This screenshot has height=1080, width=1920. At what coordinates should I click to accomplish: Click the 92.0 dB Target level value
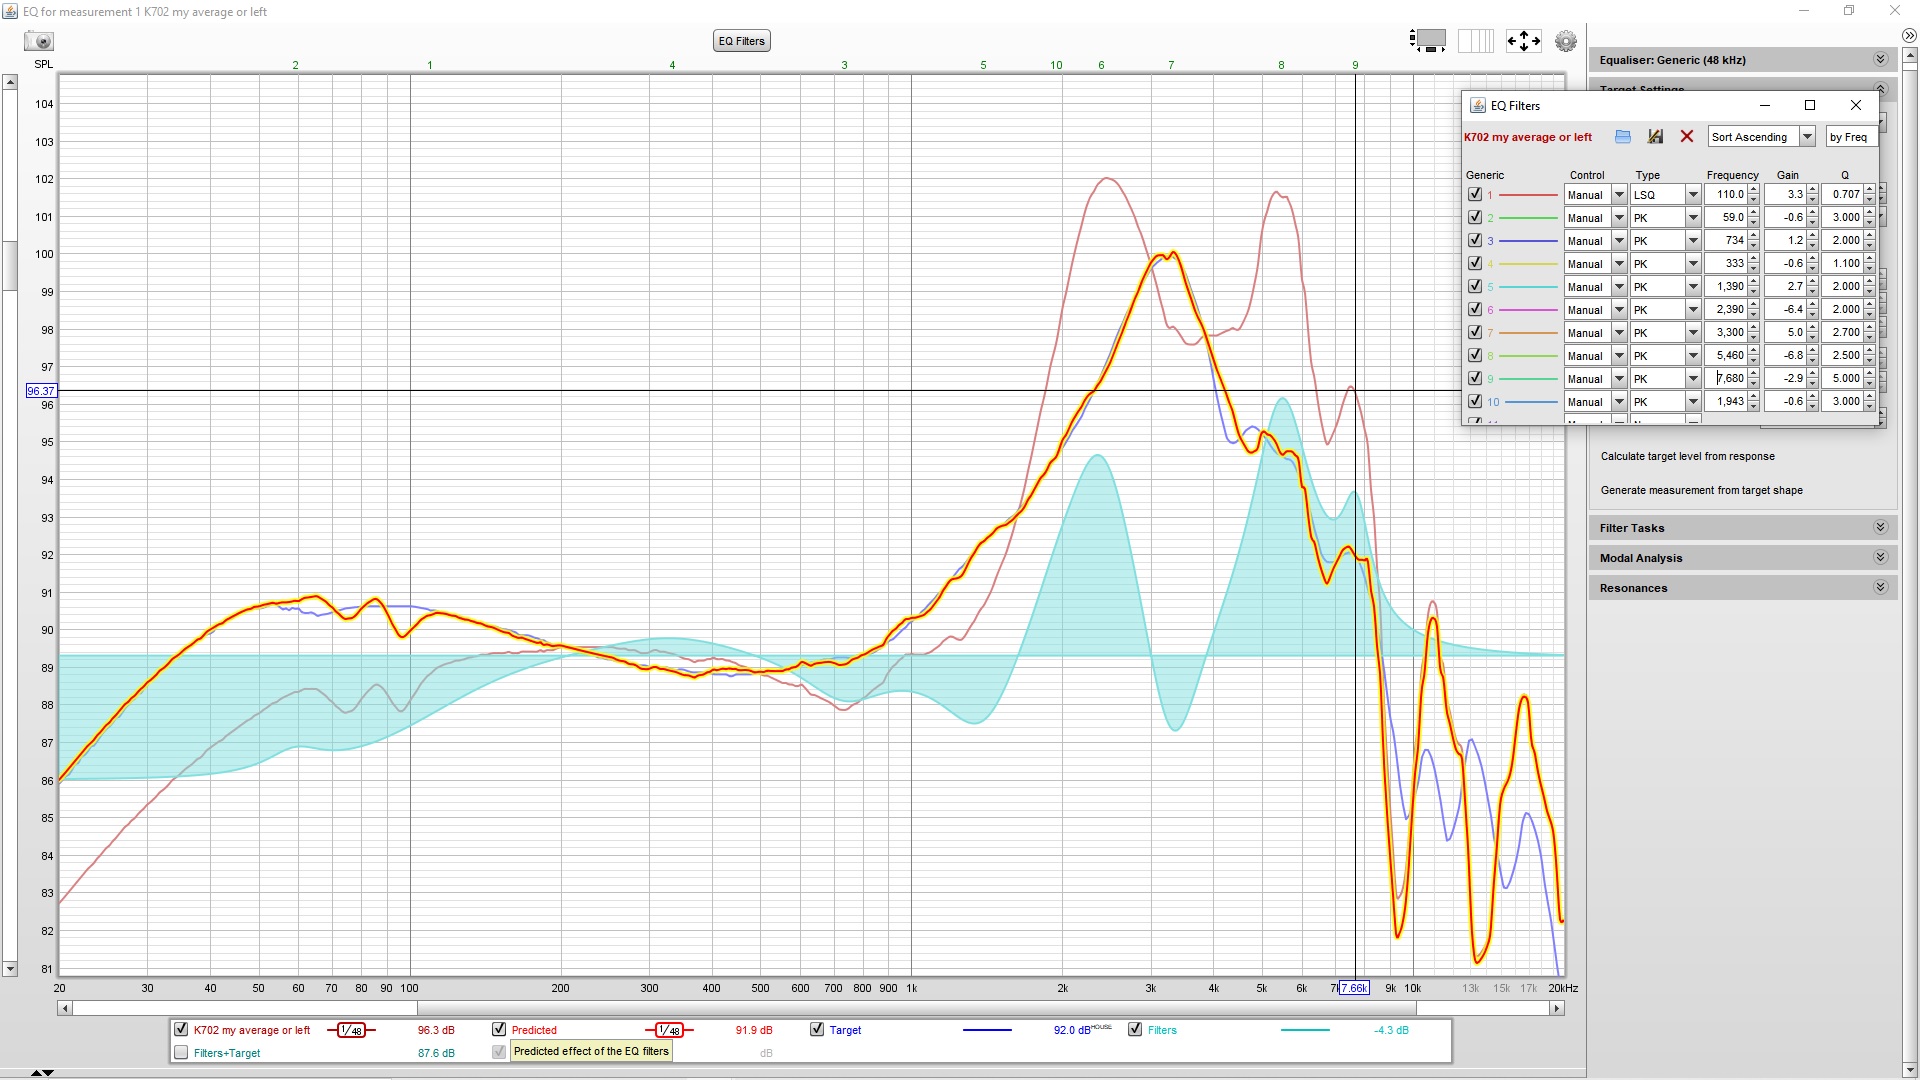1072,1030
